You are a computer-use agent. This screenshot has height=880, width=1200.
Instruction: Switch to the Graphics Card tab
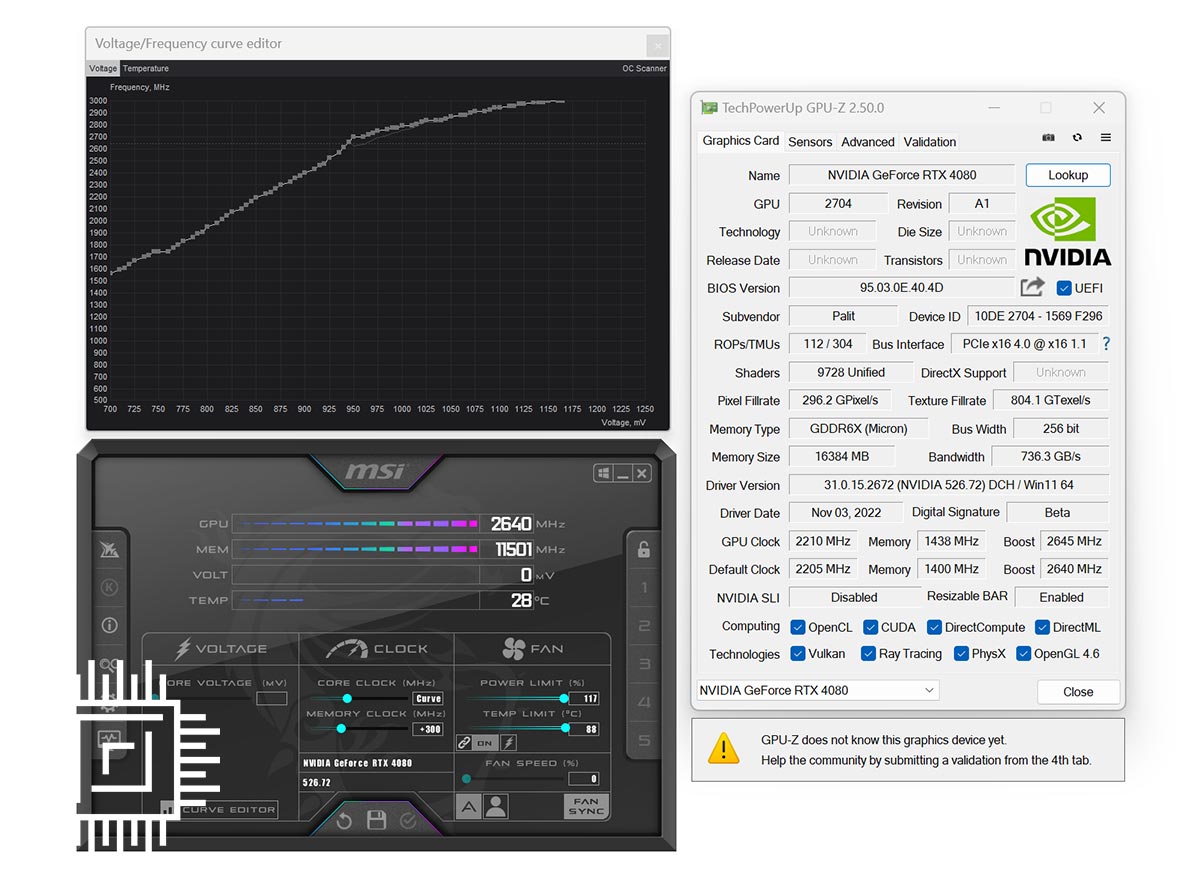click(740, 141)
